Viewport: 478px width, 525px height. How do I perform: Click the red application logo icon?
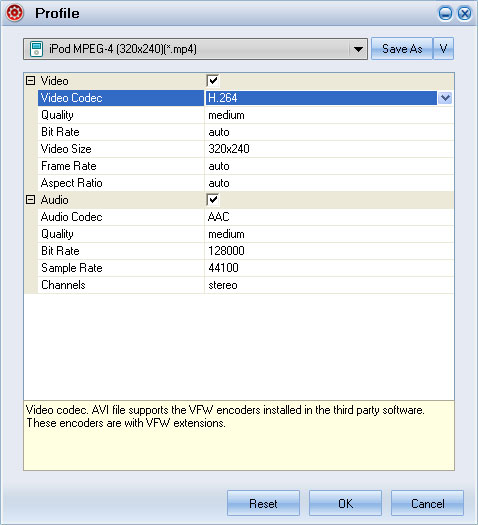coord(14,13)
